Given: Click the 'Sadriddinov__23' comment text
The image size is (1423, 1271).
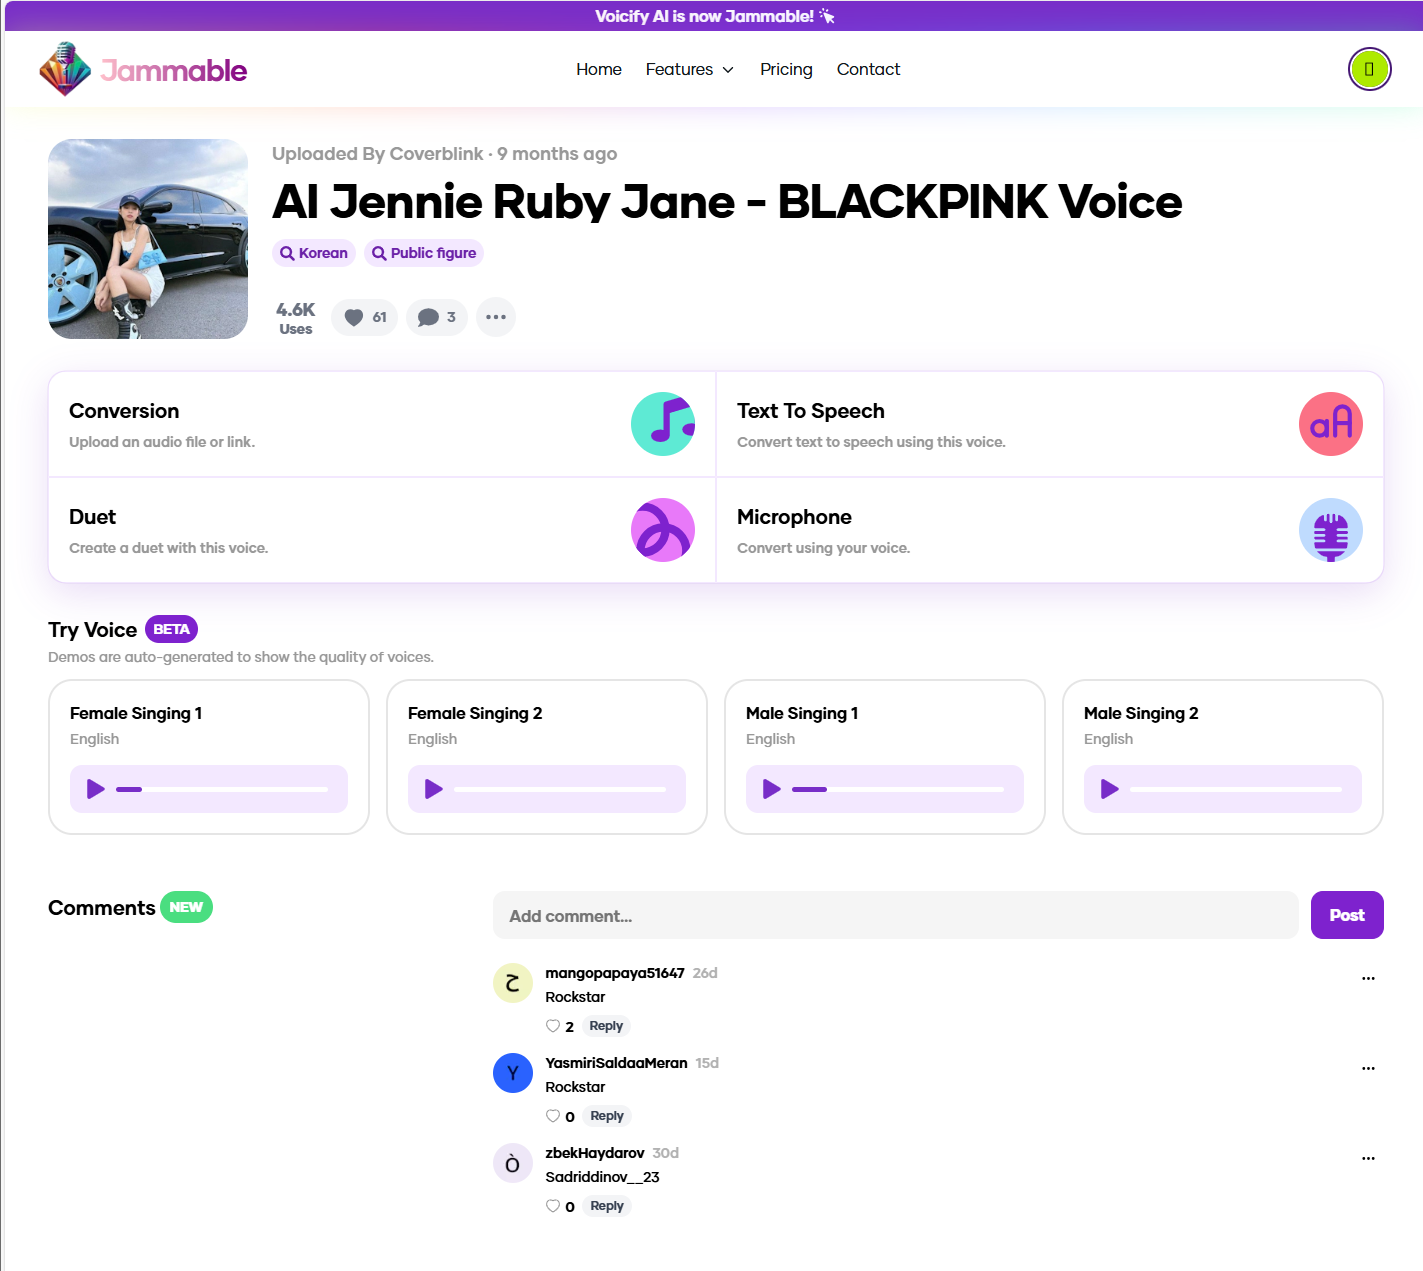Looking at the screenshot, I should [602, 1177].
